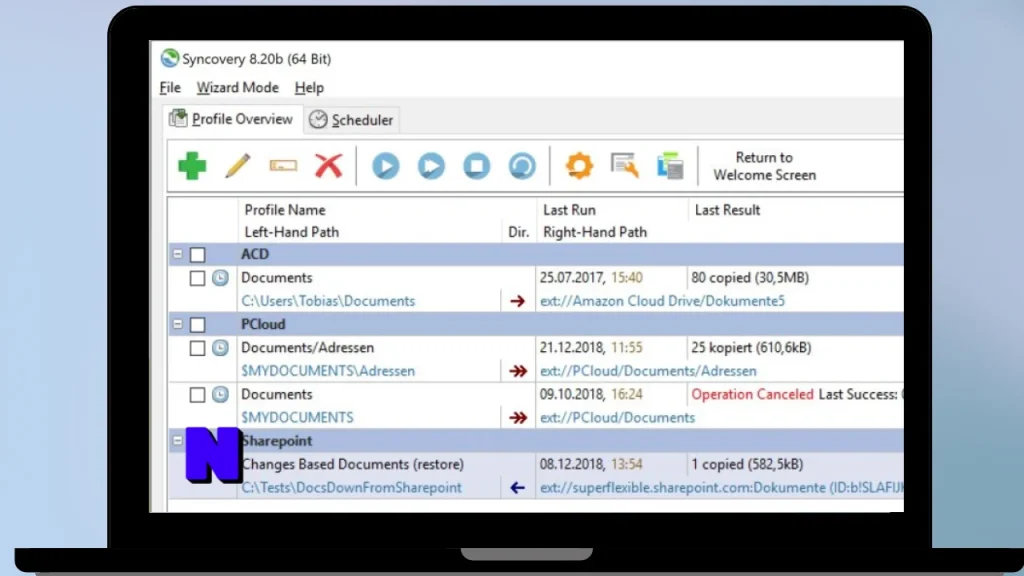Open the Wizard Mode menu

[x=238, y=88]
